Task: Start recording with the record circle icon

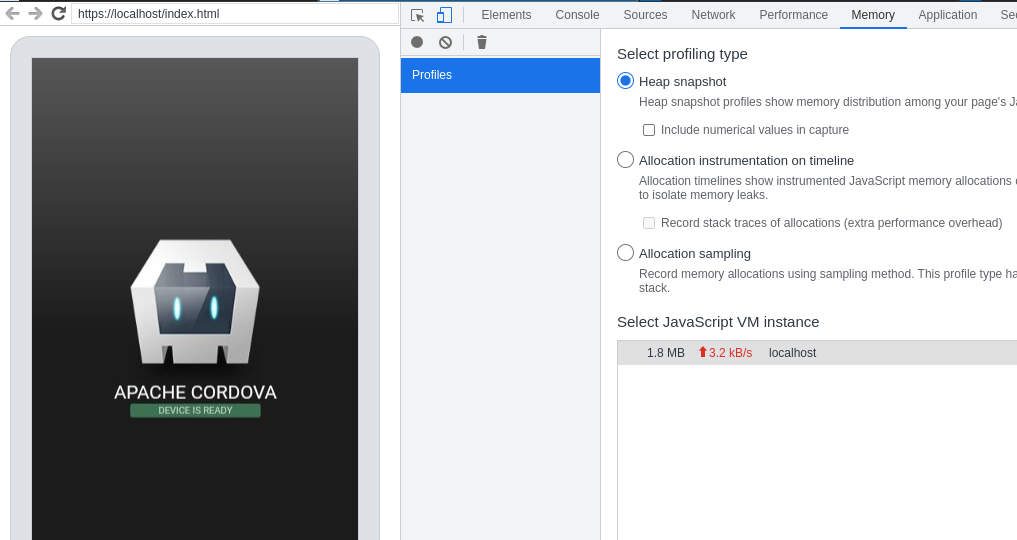Action: point(417,42)
